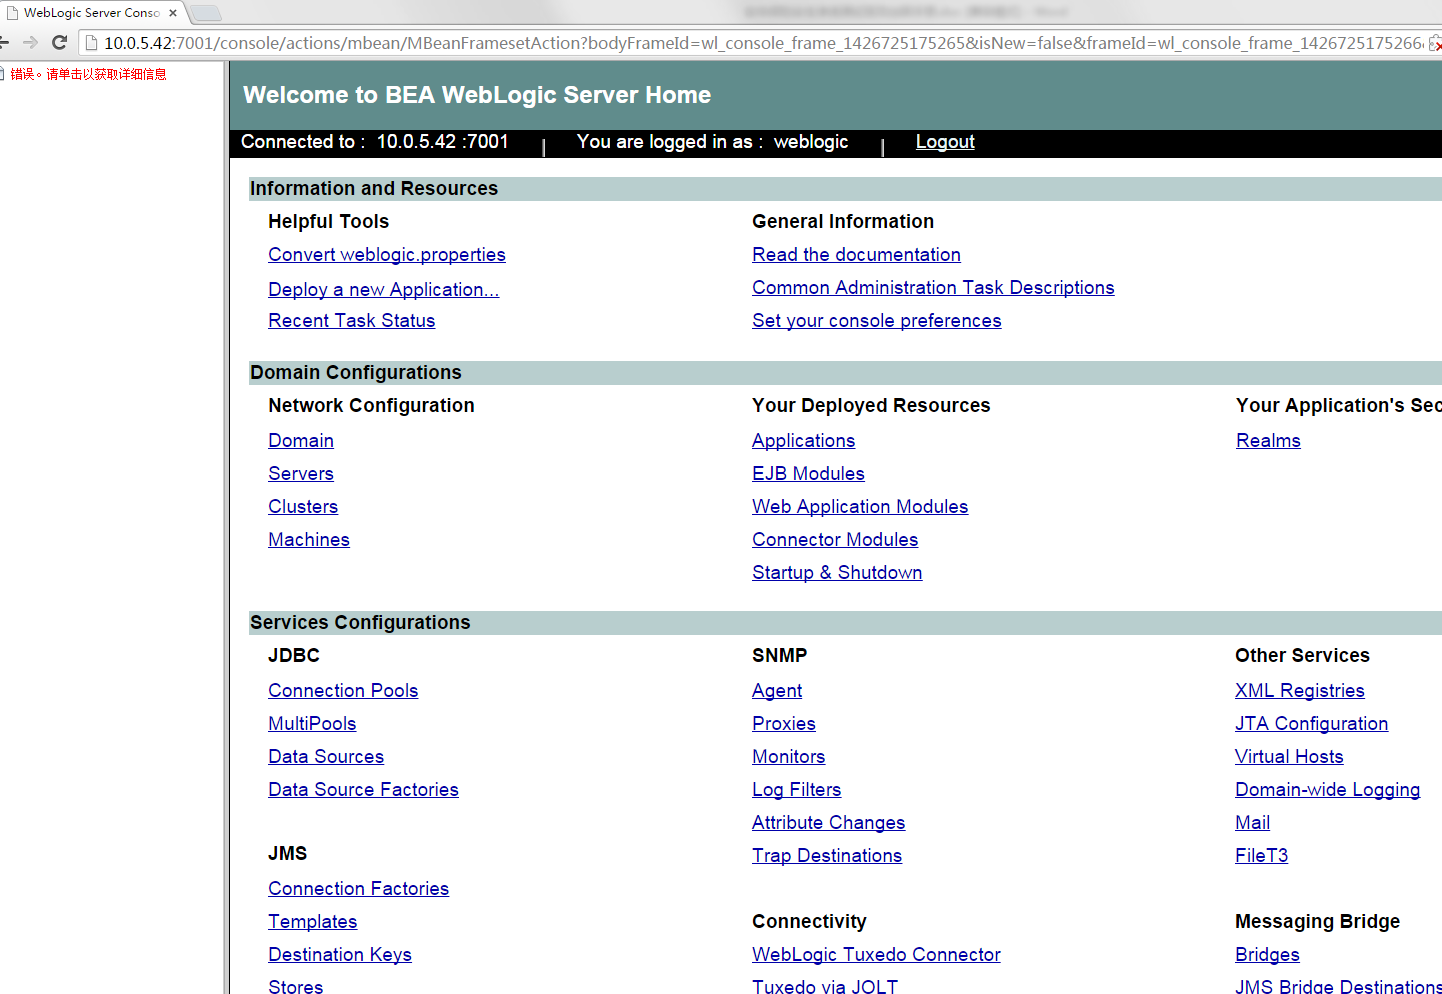Image resolution: width=1442 pixels, height=994 pixels.
Task: Click the page icon in the address bar
Action: point(91,43)
